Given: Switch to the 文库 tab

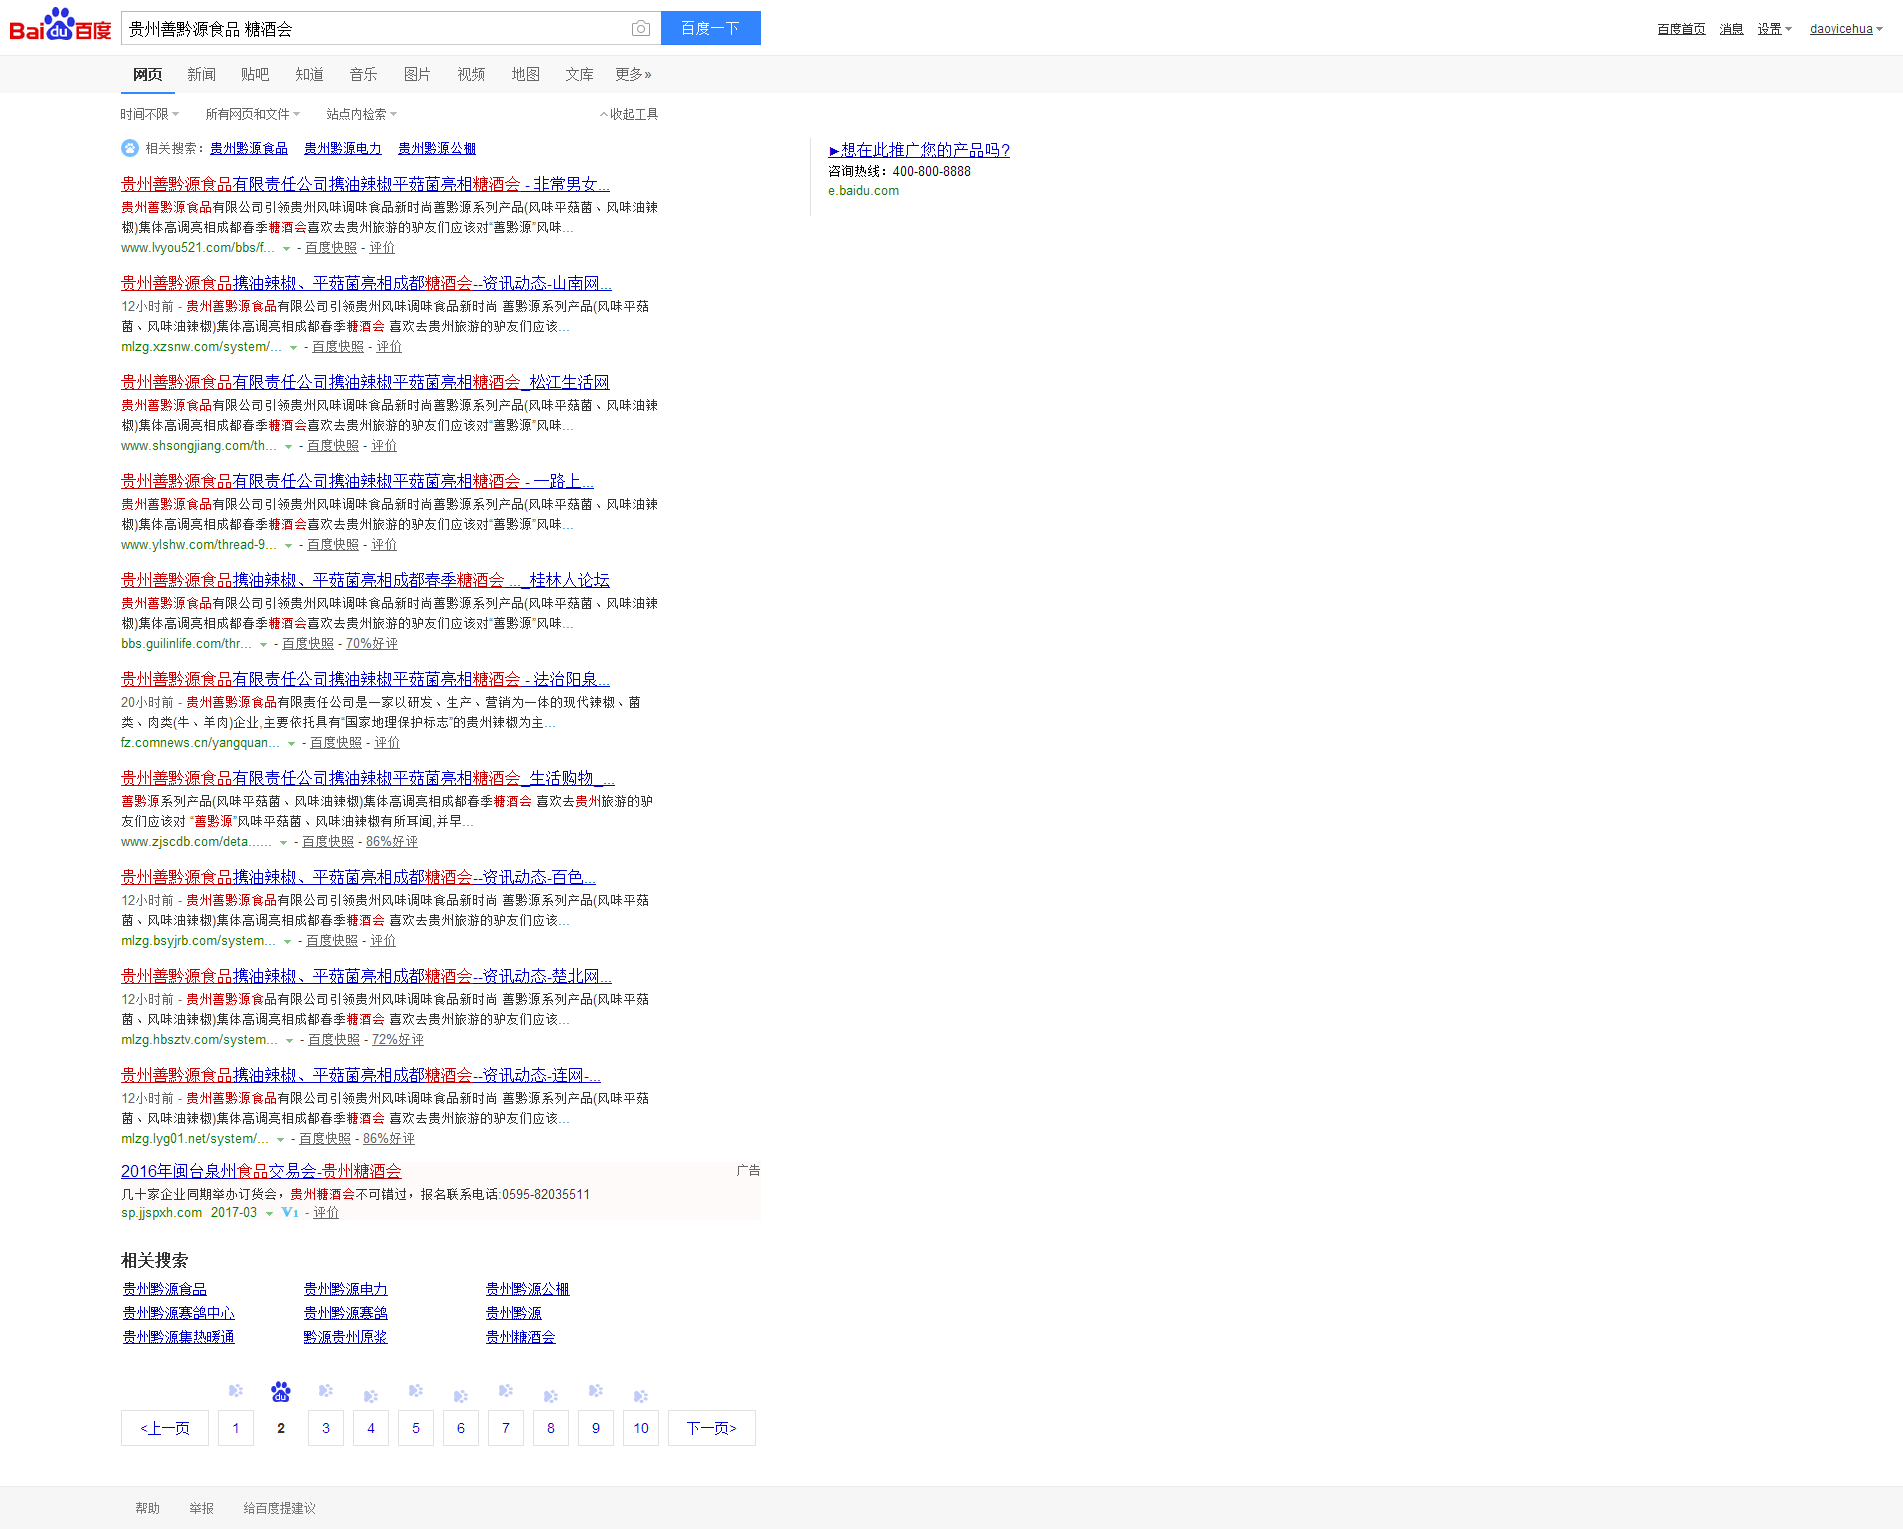Looking at the screenshot, I should point(579,74).
